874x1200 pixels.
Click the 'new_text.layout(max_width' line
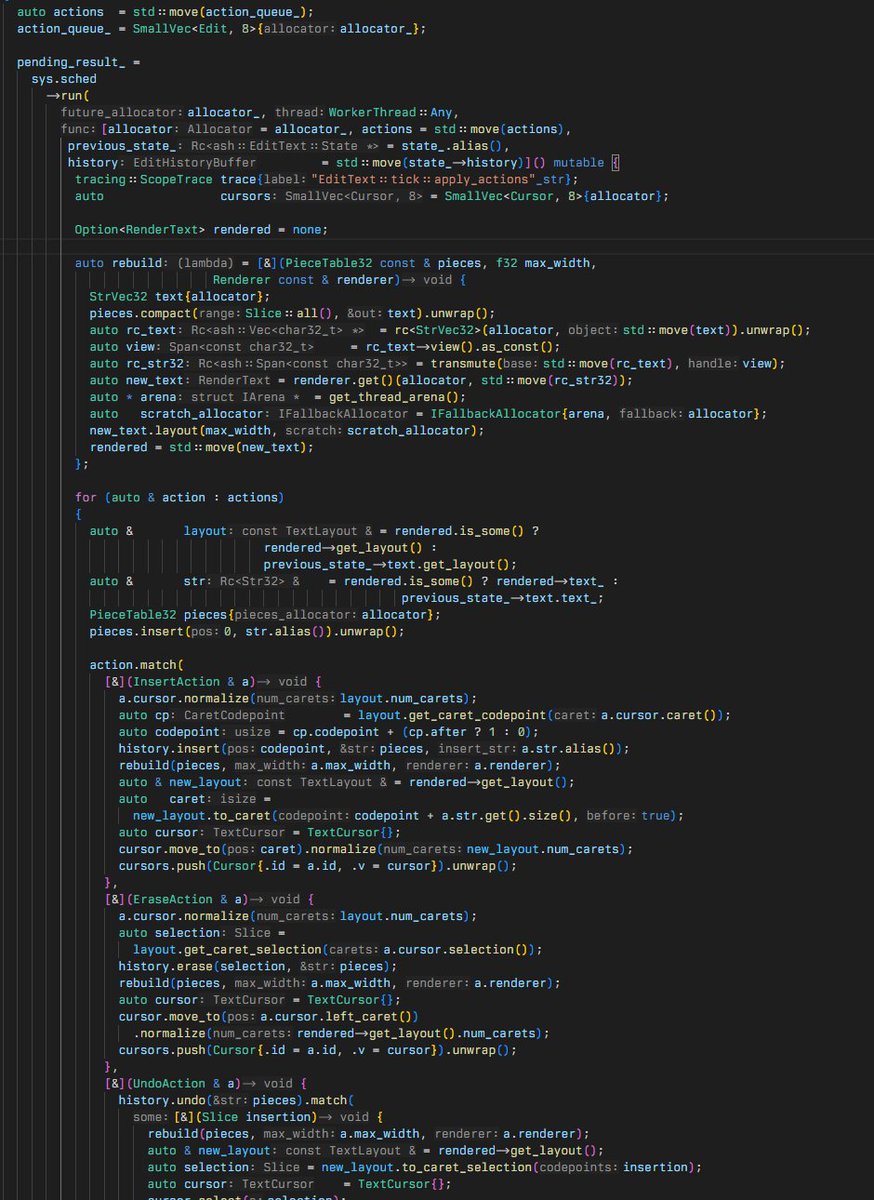285,431
